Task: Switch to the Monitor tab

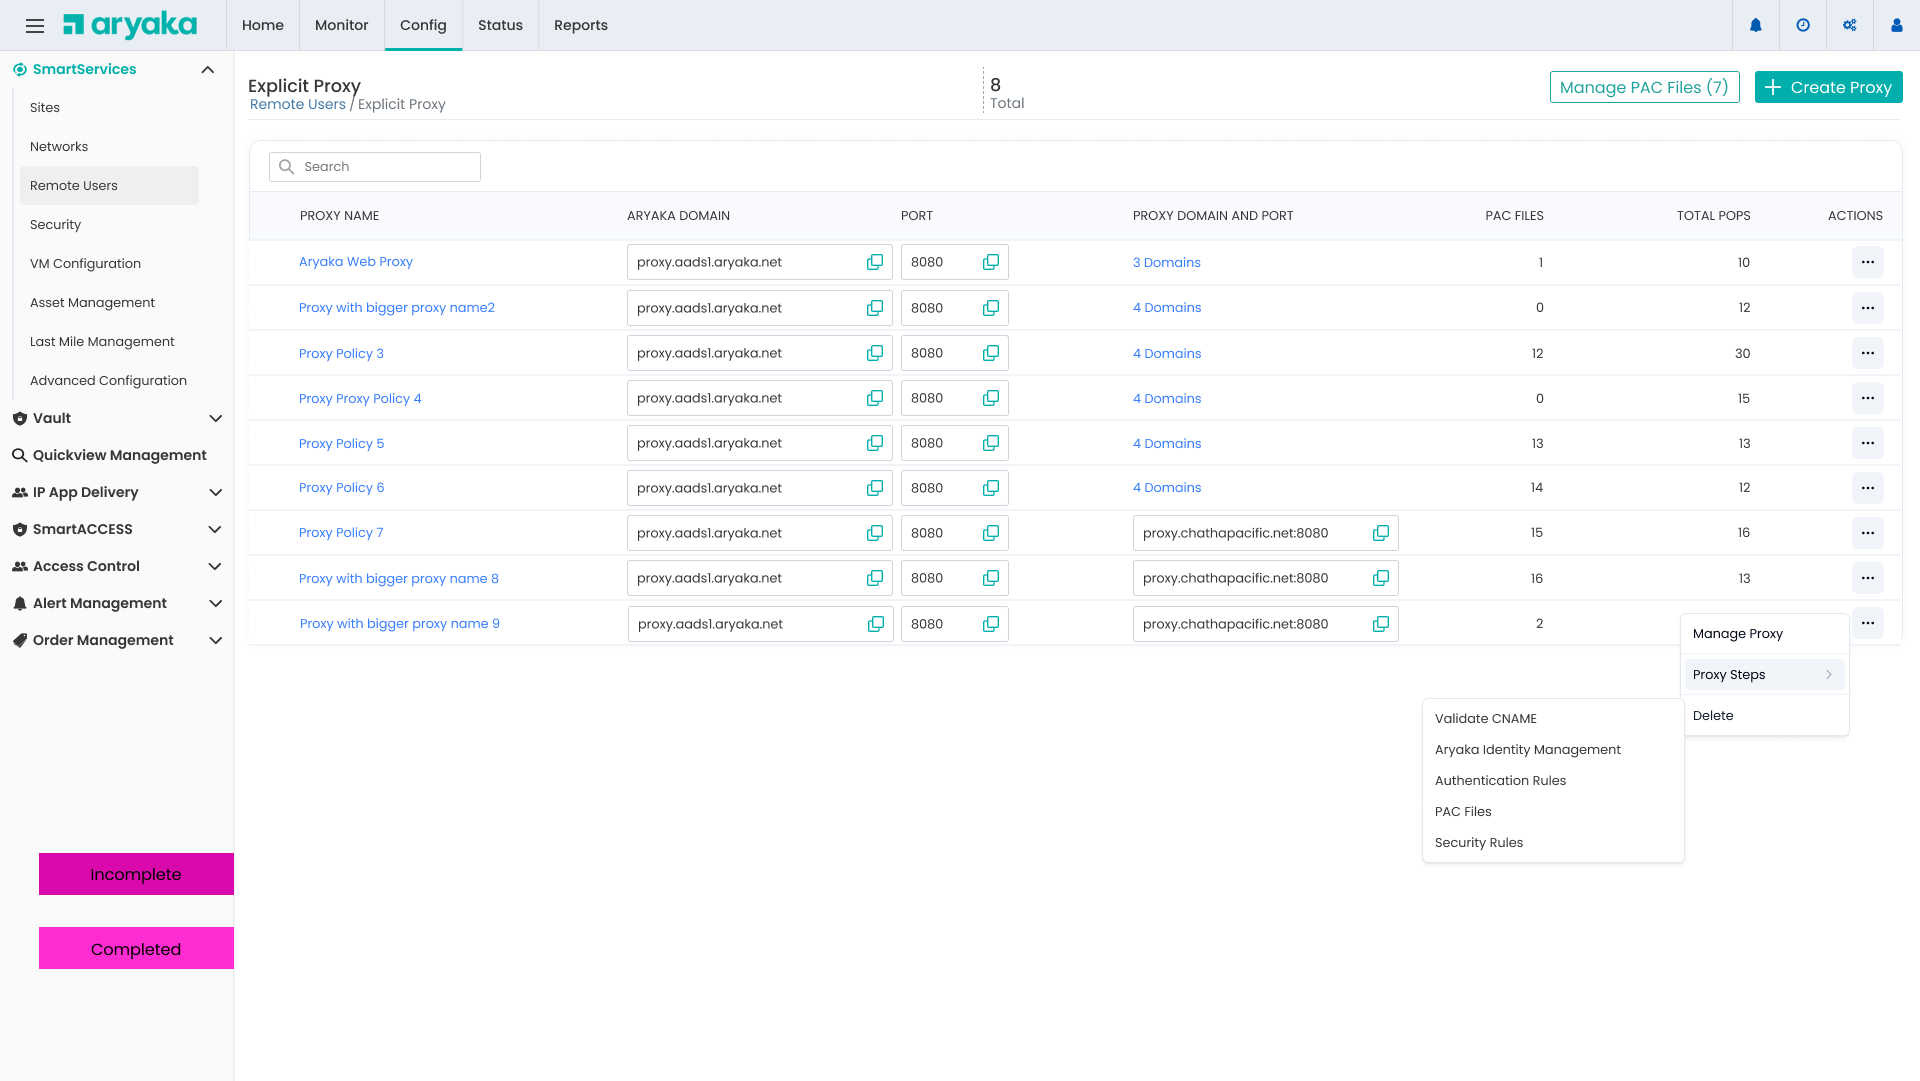Action: [341, 26]
